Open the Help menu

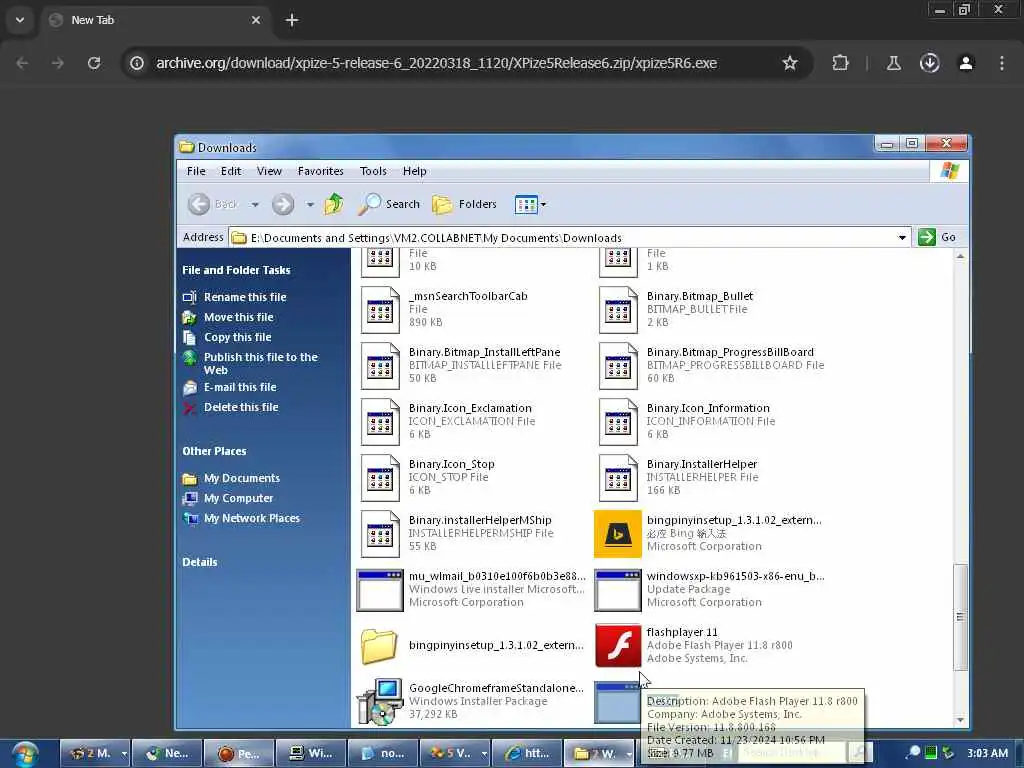coord(414,171)
